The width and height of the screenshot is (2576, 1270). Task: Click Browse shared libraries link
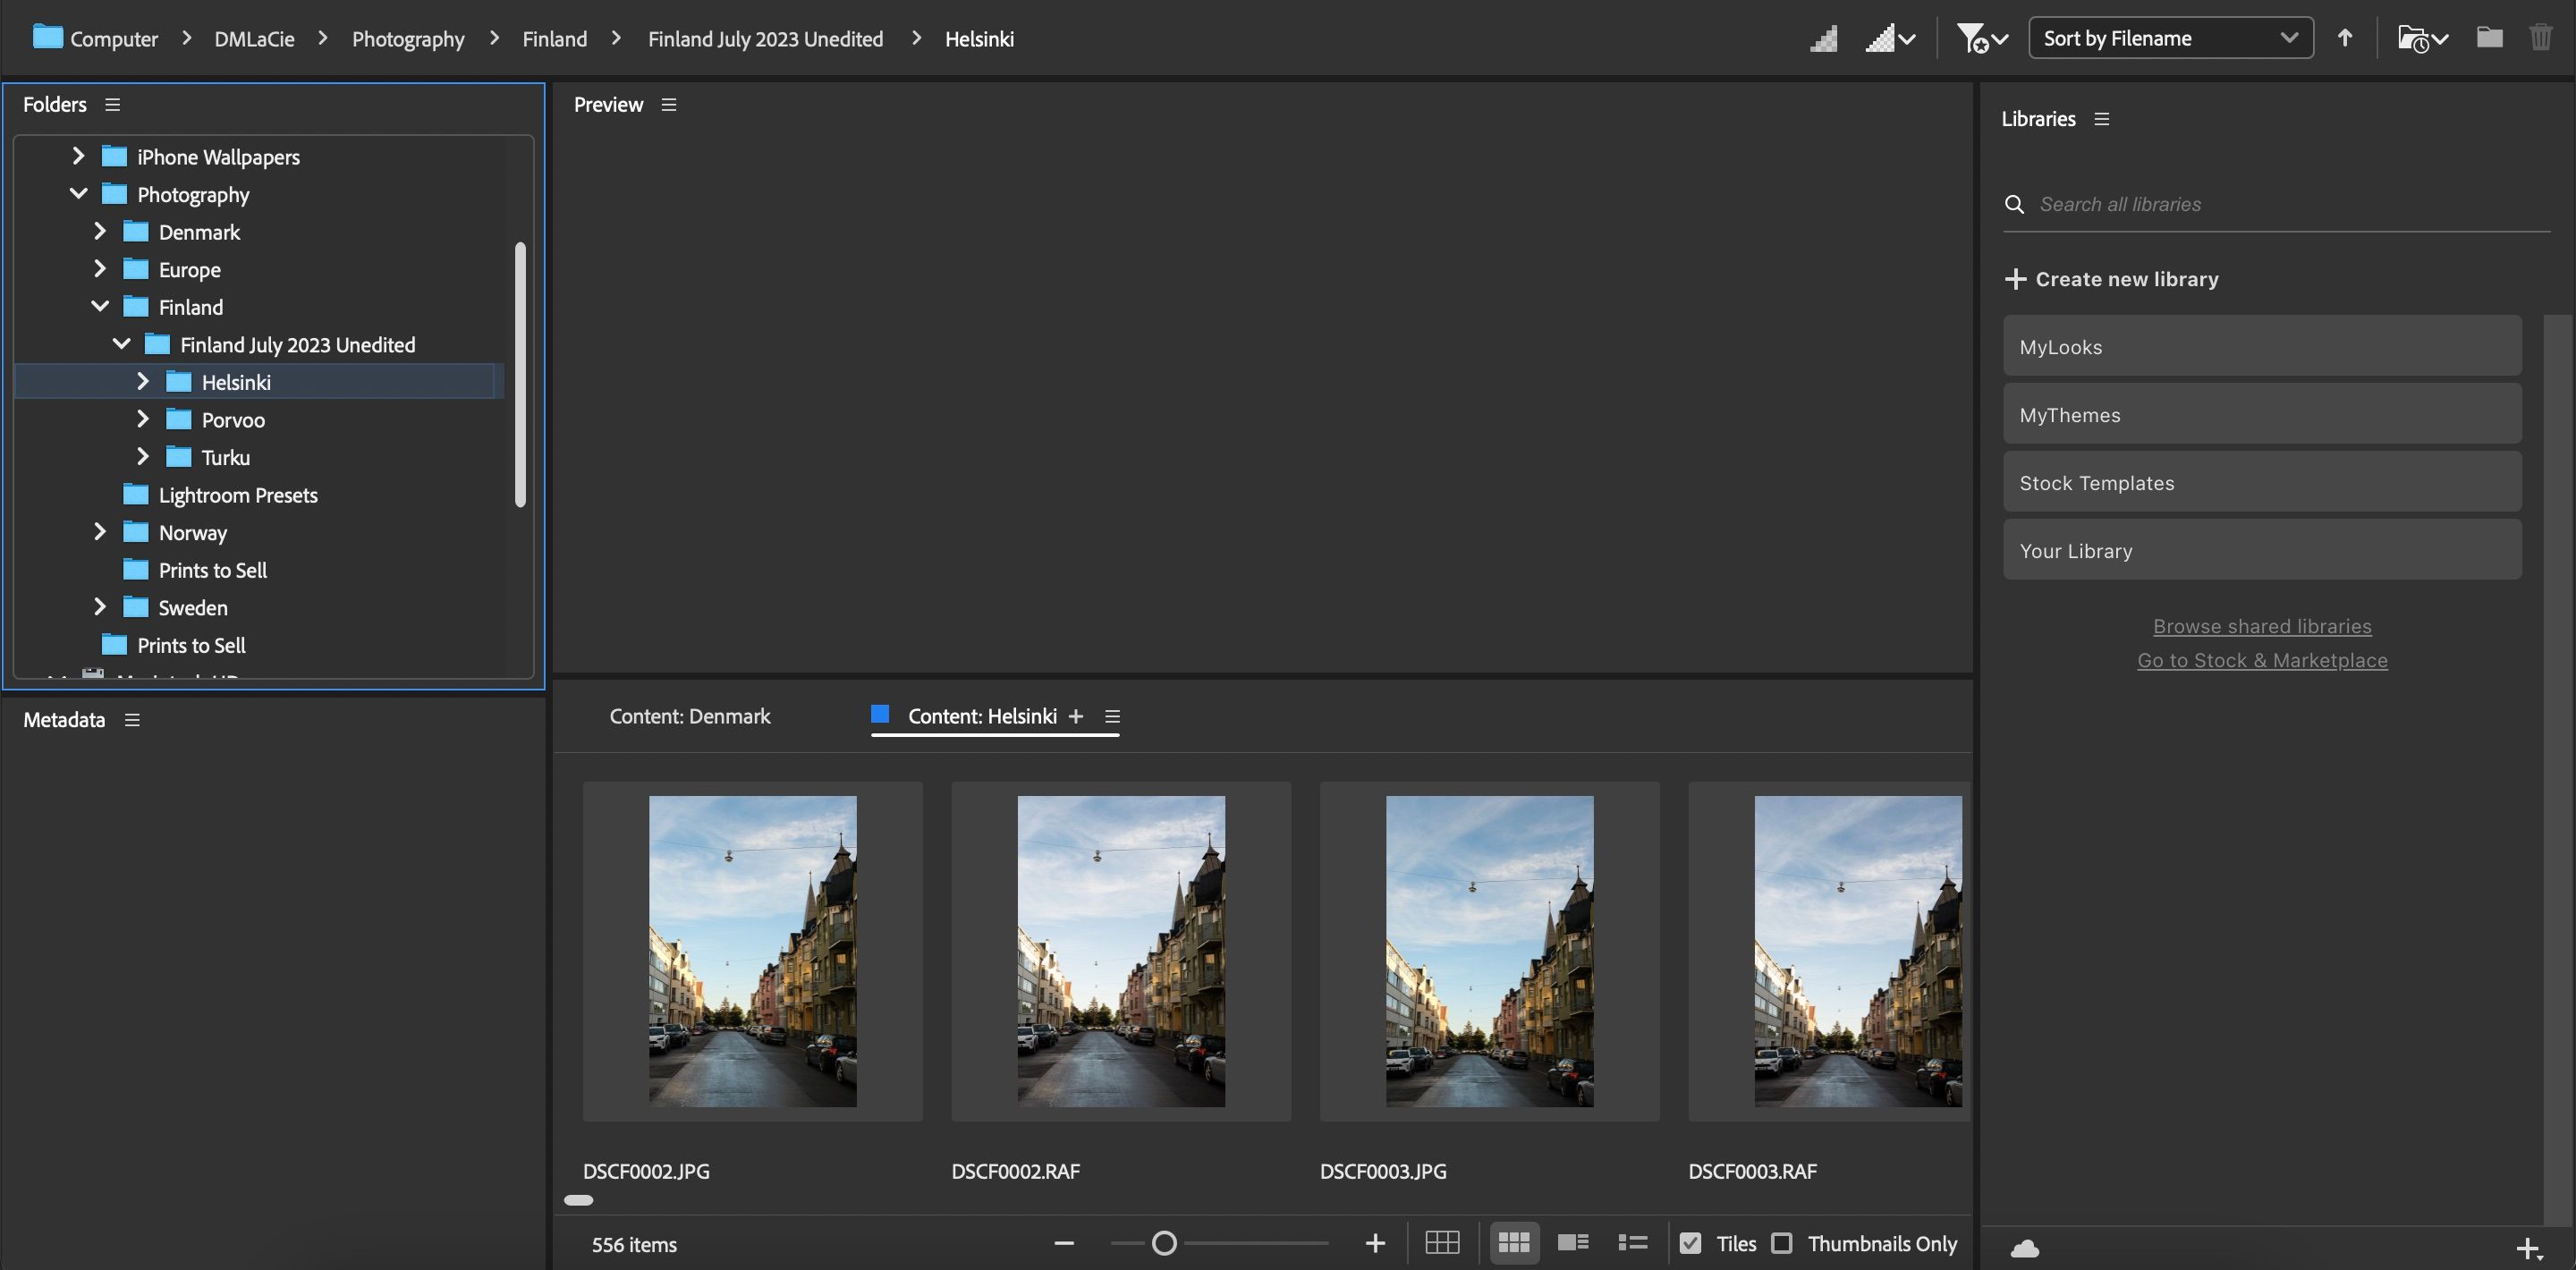(2261, 626)
